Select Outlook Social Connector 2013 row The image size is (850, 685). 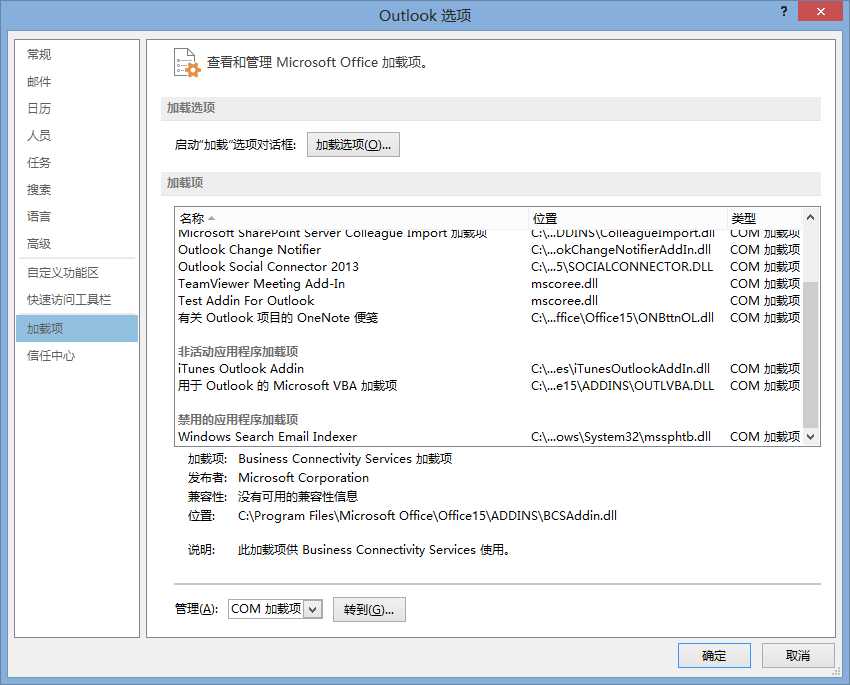(x=488, y=267)
